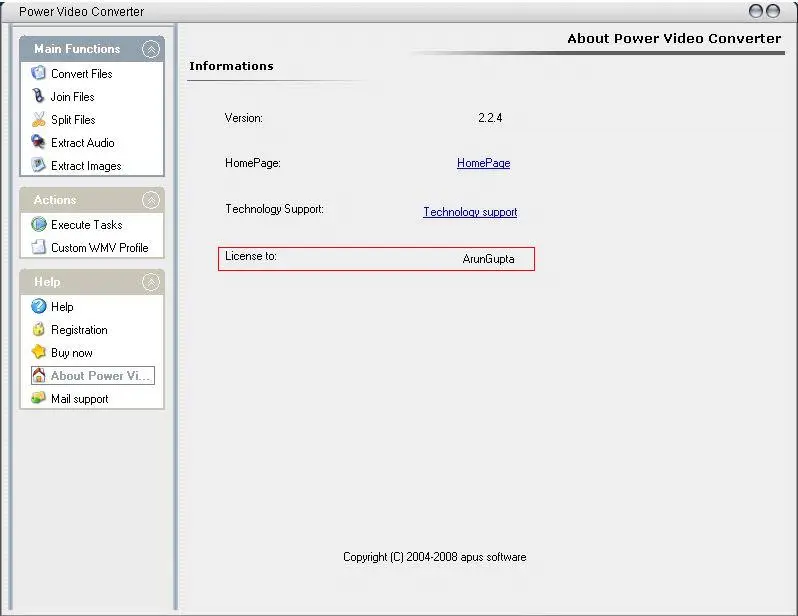This screenshot has width=798, height=616.
Task: Click the Convert Files icon
Action: coord(39,73)
